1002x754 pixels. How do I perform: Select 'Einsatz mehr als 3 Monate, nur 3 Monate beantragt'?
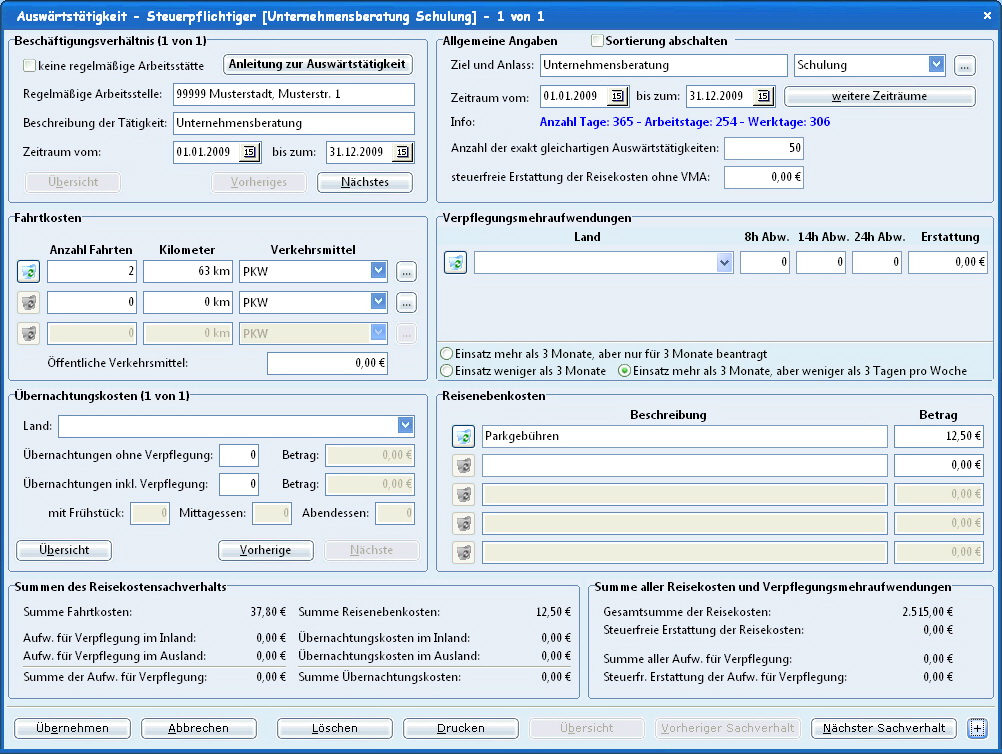[x=446, y=354]
